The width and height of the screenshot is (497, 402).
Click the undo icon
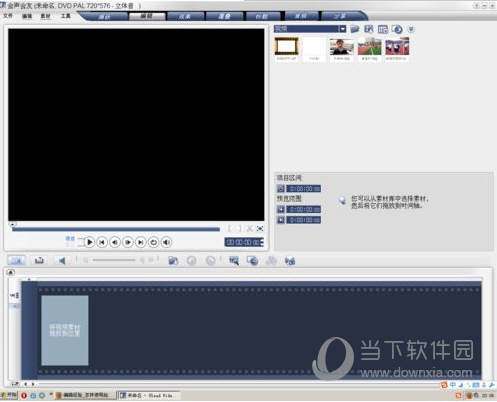pos(191,260)
